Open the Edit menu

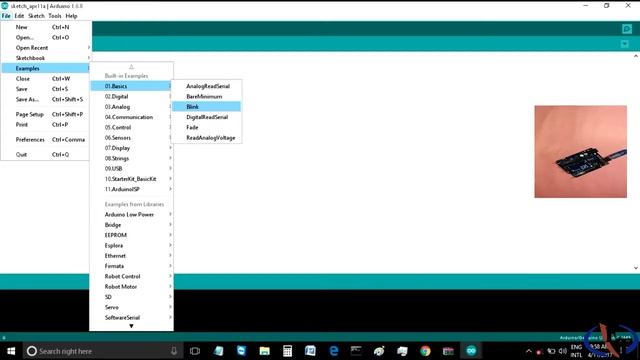coord(19,16)
